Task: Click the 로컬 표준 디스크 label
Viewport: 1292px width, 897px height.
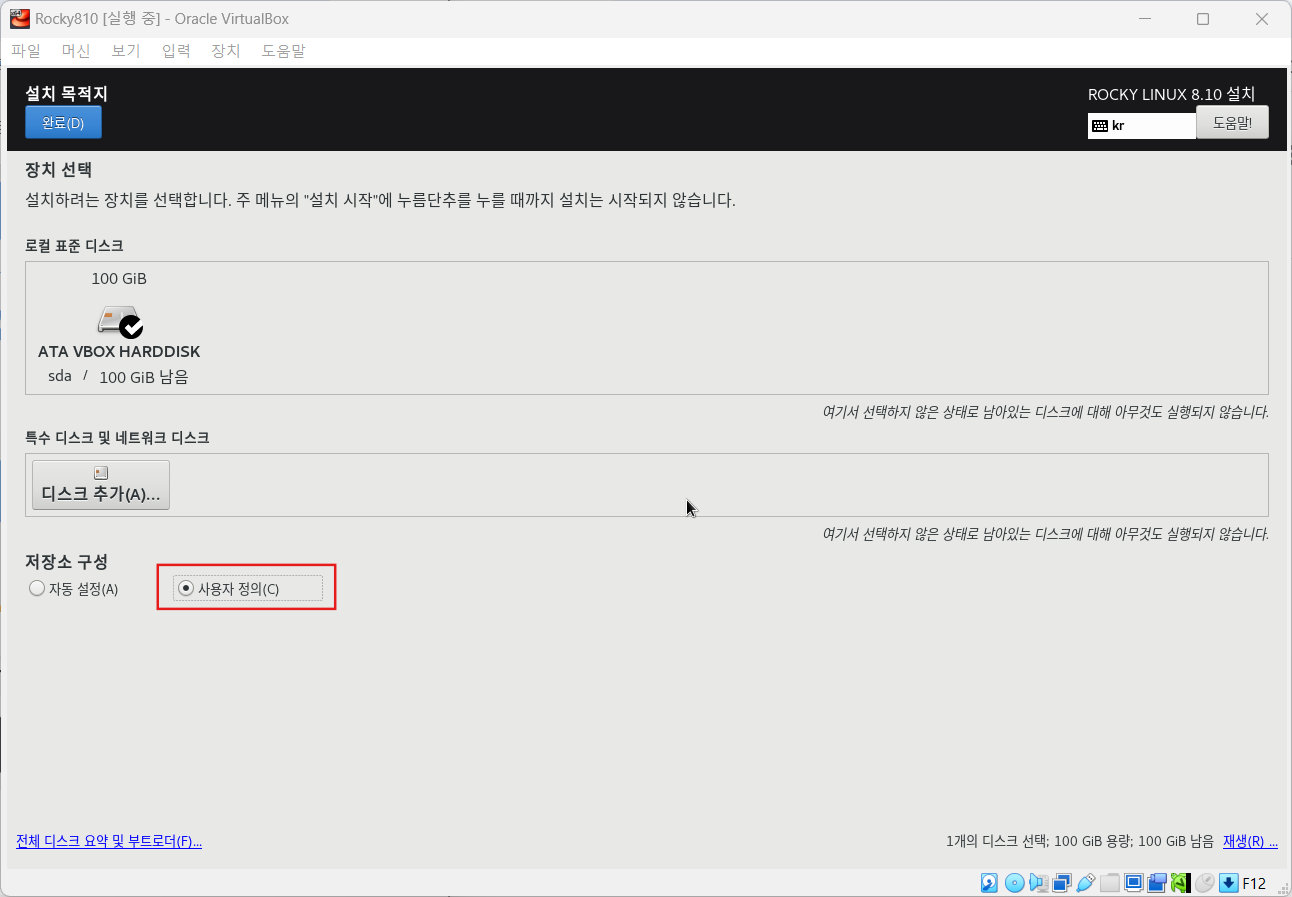Action: pyautogui.click(x=74, y=245)
